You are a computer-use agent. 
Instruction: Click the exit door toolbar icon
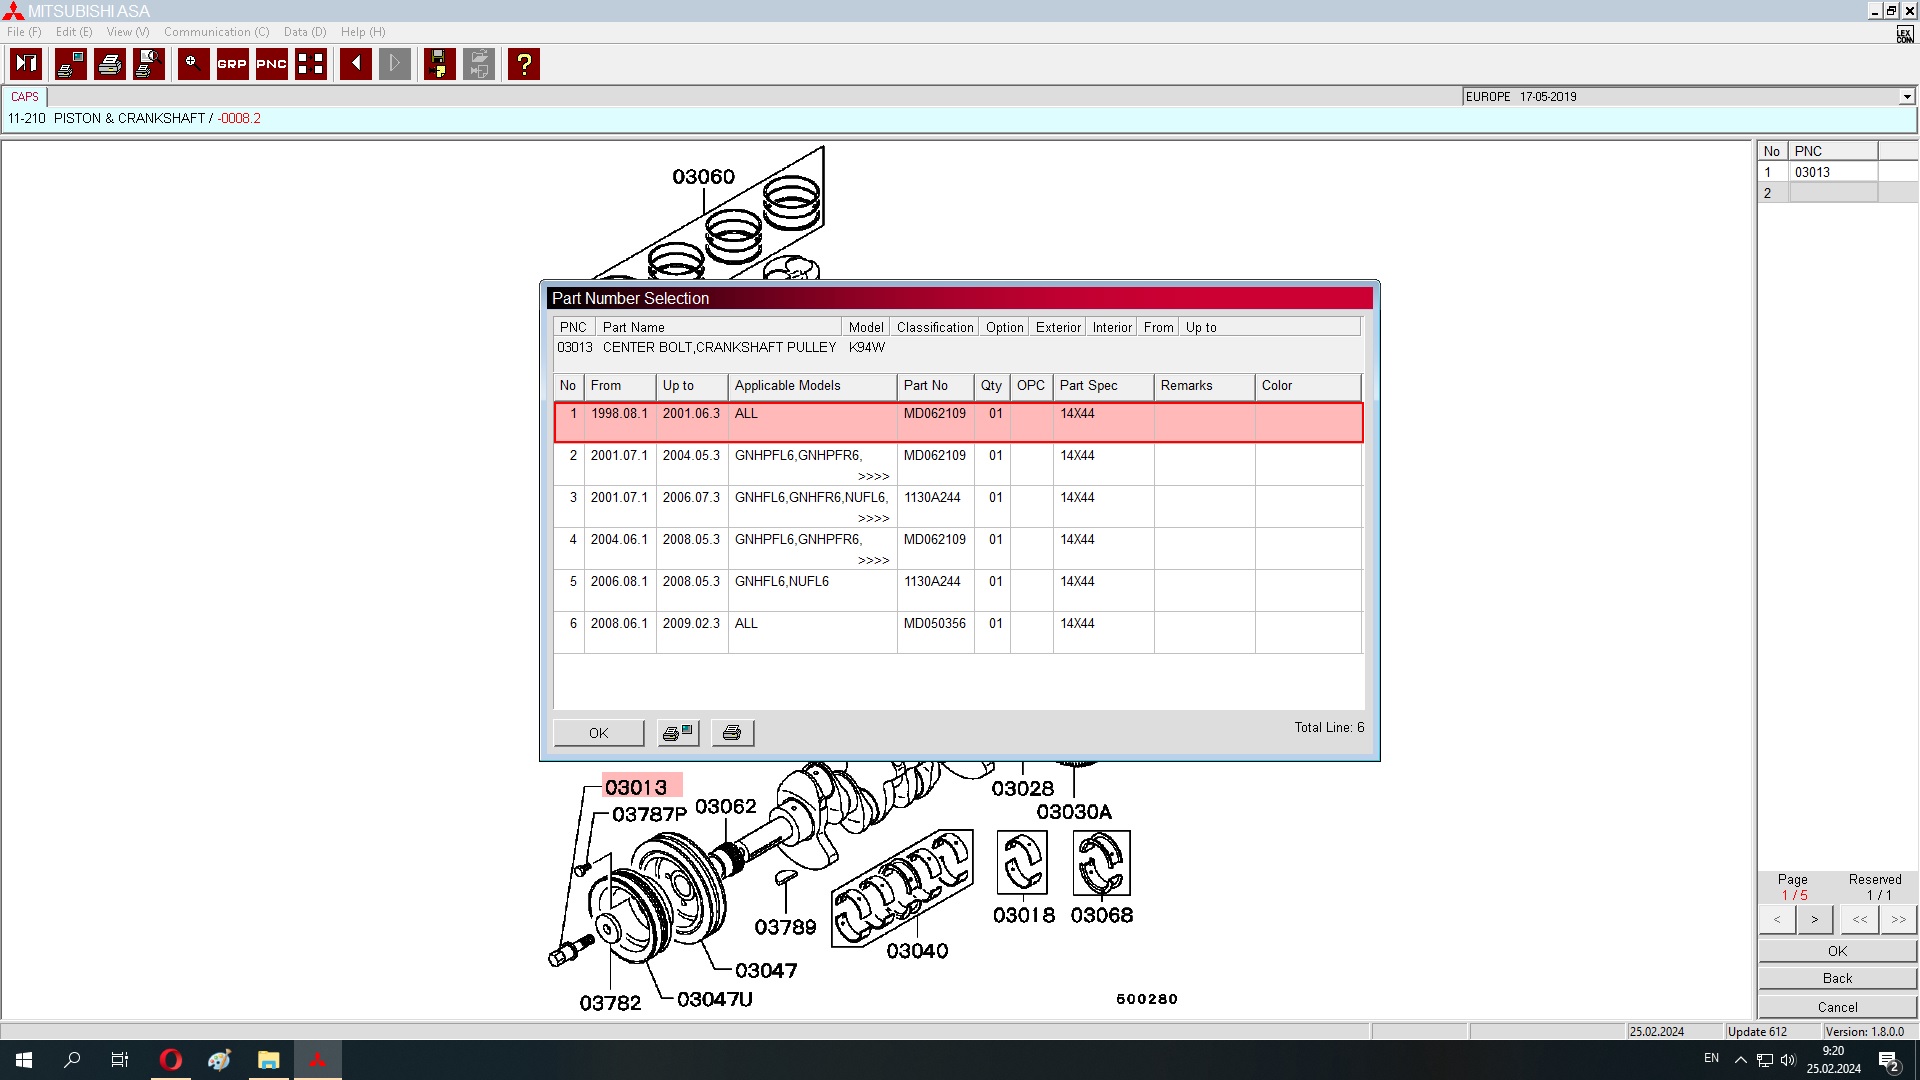pyautogui.click(x=26, y=64)
